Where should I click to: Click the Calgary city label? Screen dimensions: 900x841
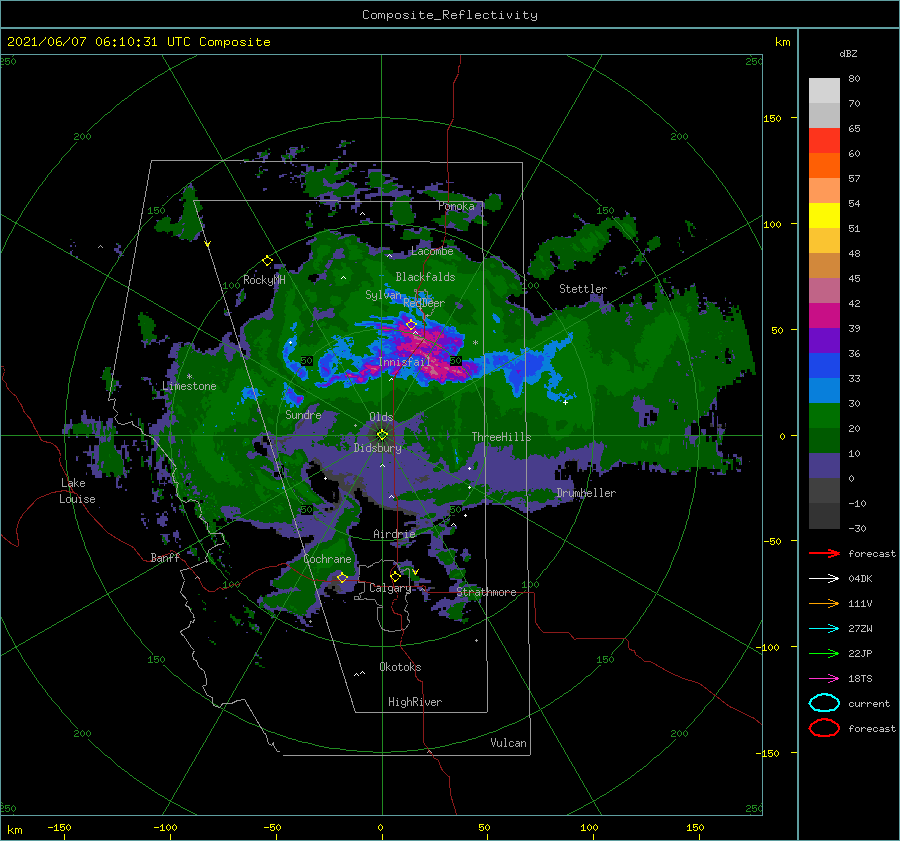click(390, 588)
